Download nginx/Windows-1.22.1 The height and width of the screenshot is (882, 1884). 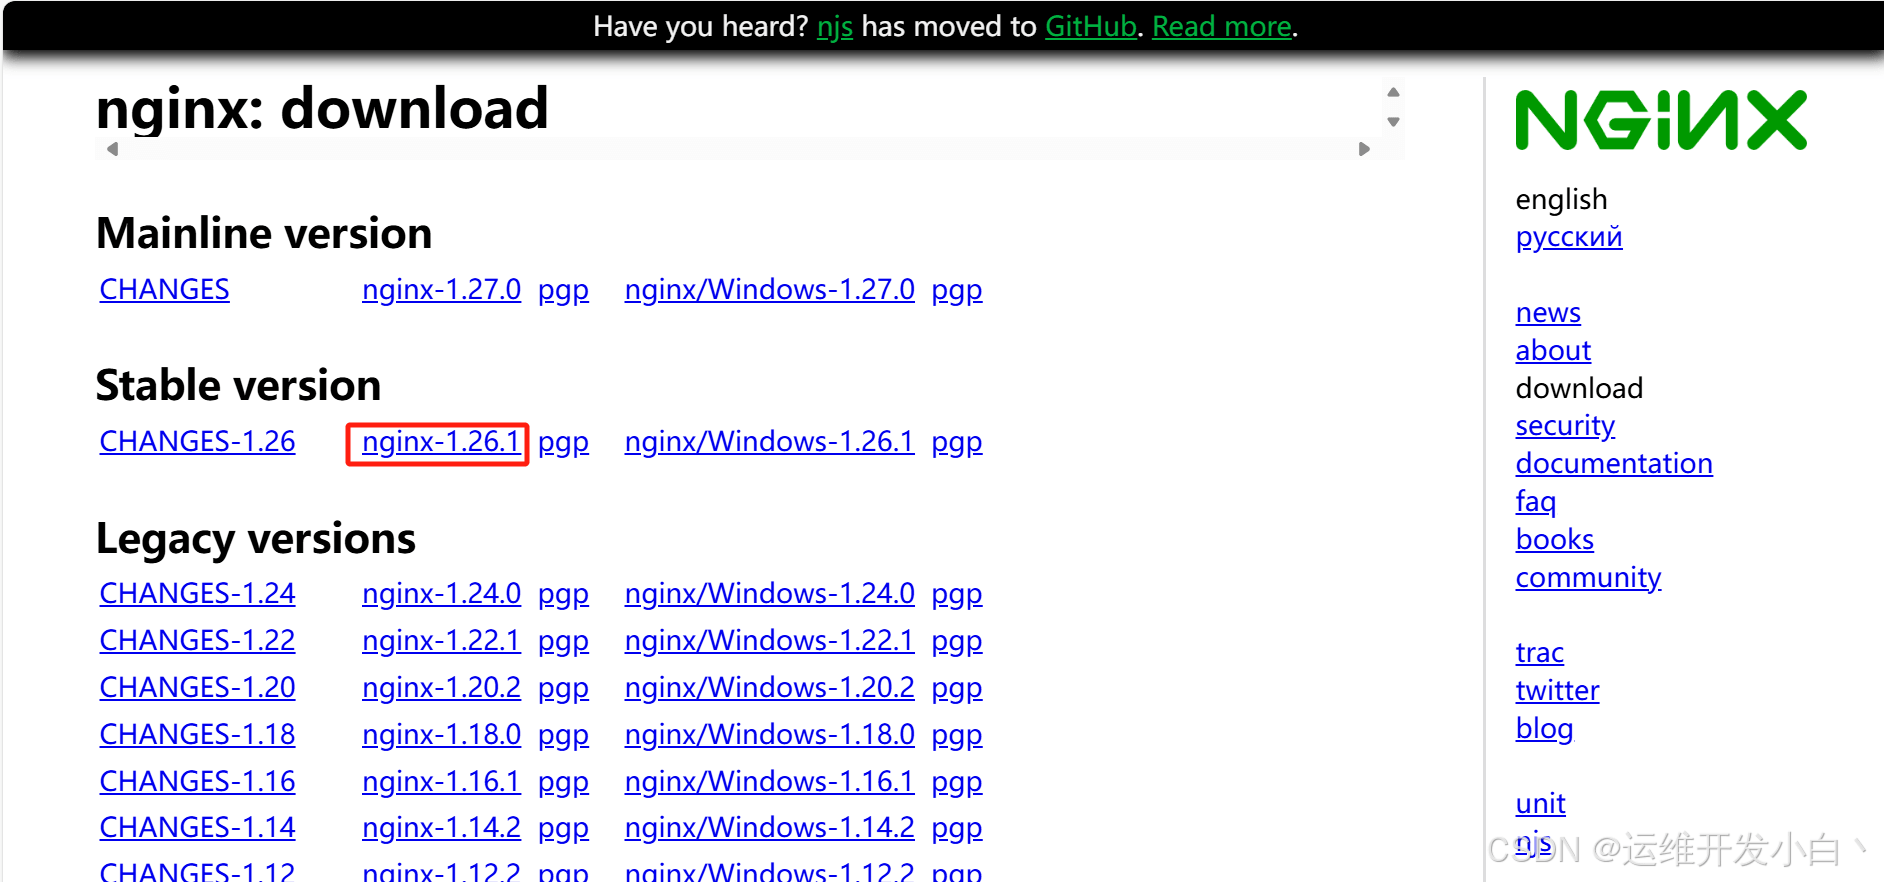point(769,640)
